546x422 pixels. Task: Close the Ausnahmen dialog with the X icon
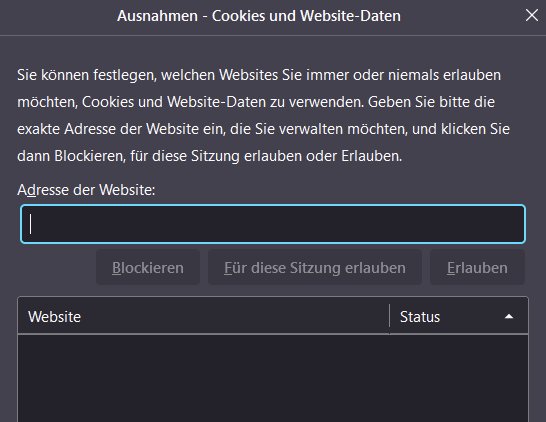tap(532, 15)
